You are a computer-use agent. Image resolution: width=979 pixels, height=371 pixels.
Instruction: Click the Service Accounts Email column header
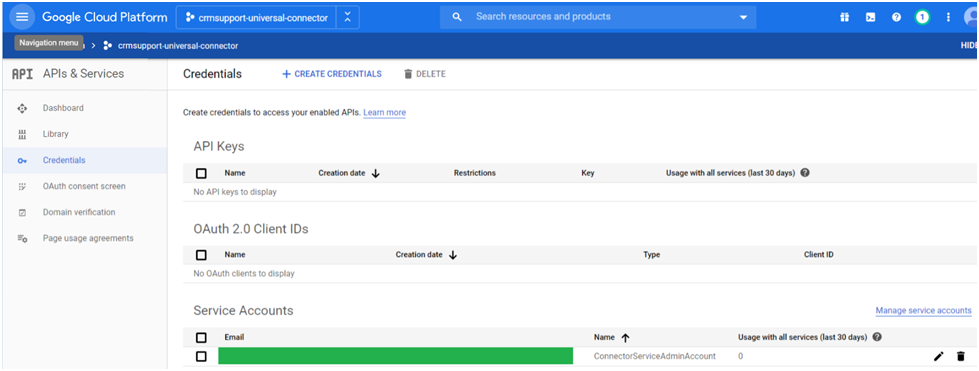[234, 337]
